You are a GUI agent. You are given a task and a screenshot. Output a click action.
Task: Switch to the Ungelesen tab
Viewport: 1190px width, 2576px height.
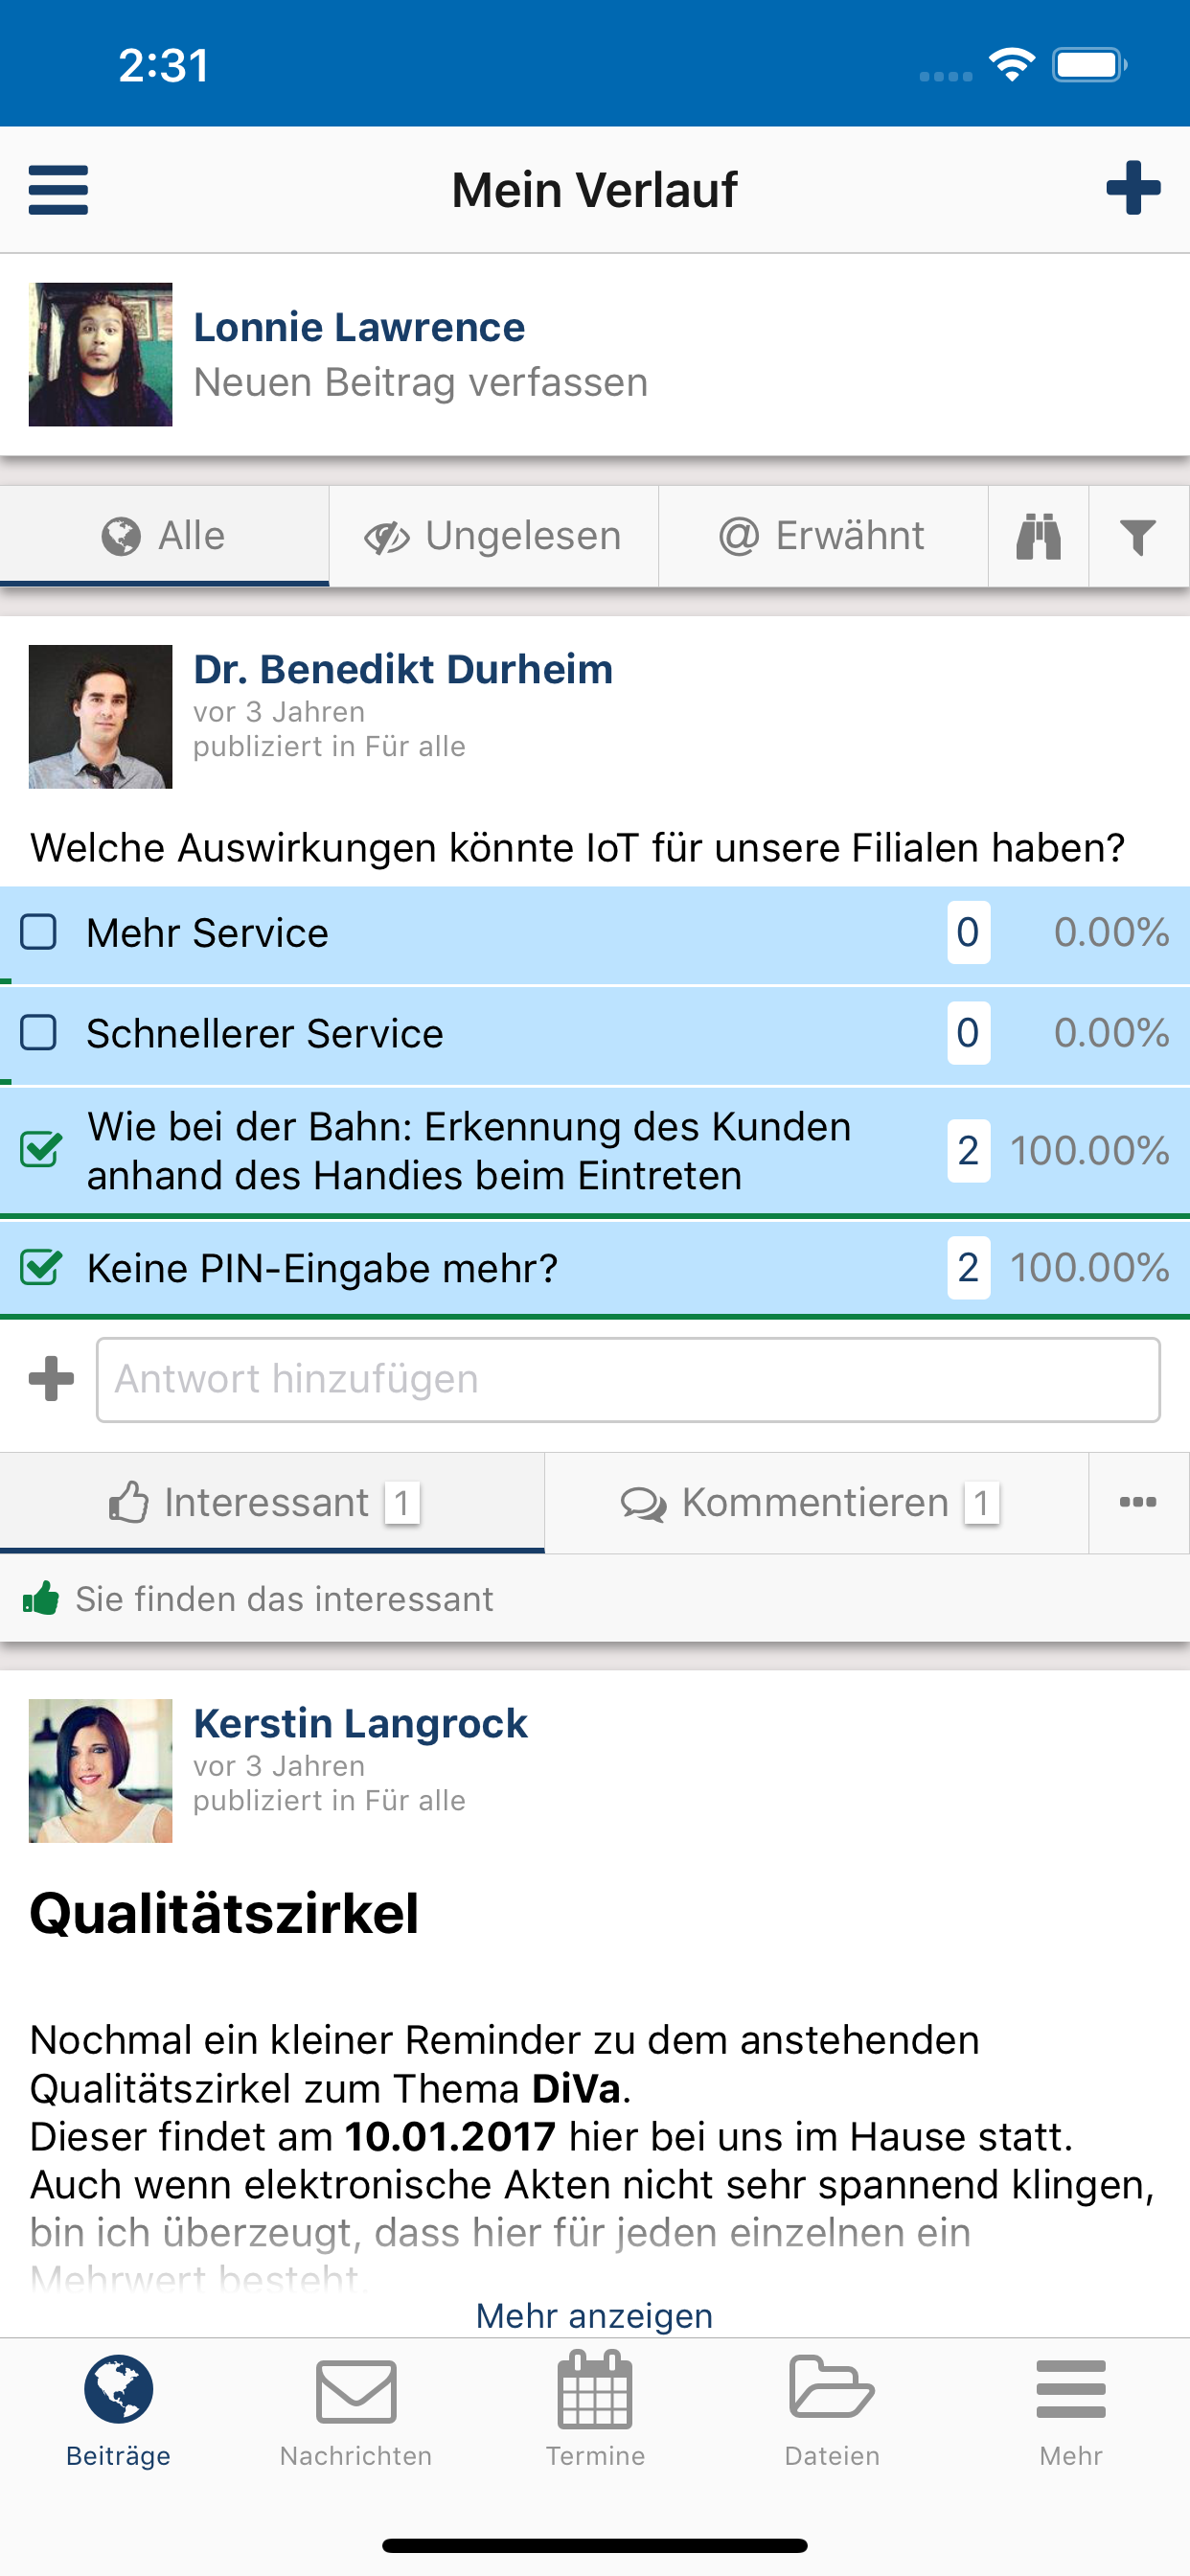[493, 536]
